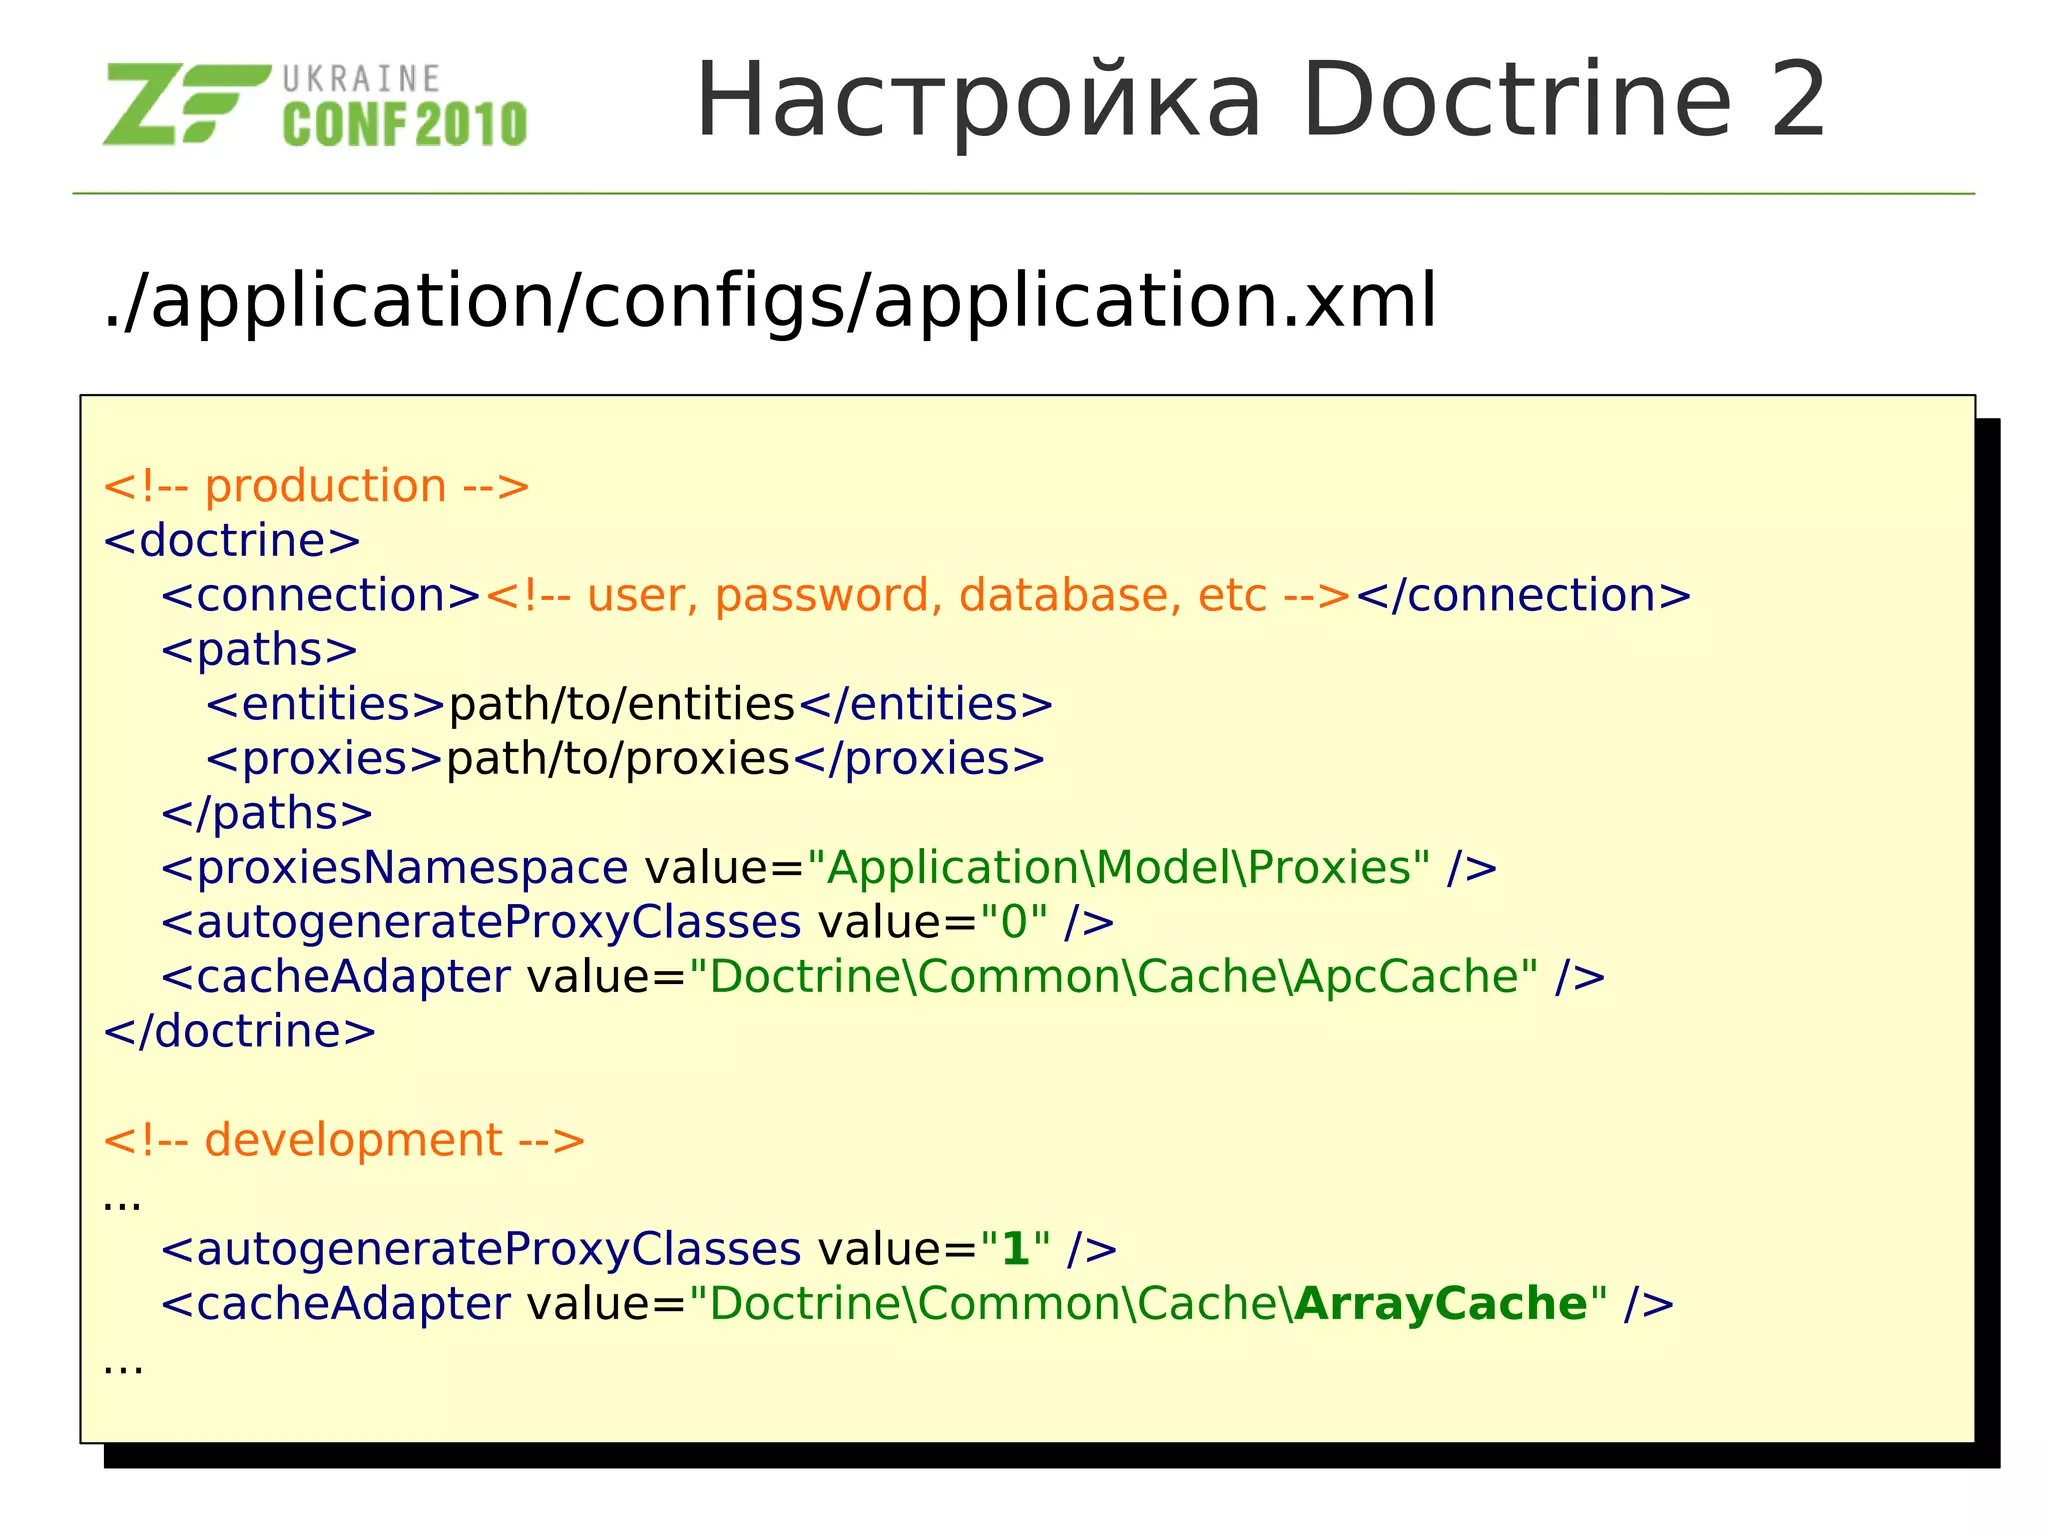Click the opening '<doctrine>' tag
The width and height of the screenshot is (2048, 1536).
232,541
